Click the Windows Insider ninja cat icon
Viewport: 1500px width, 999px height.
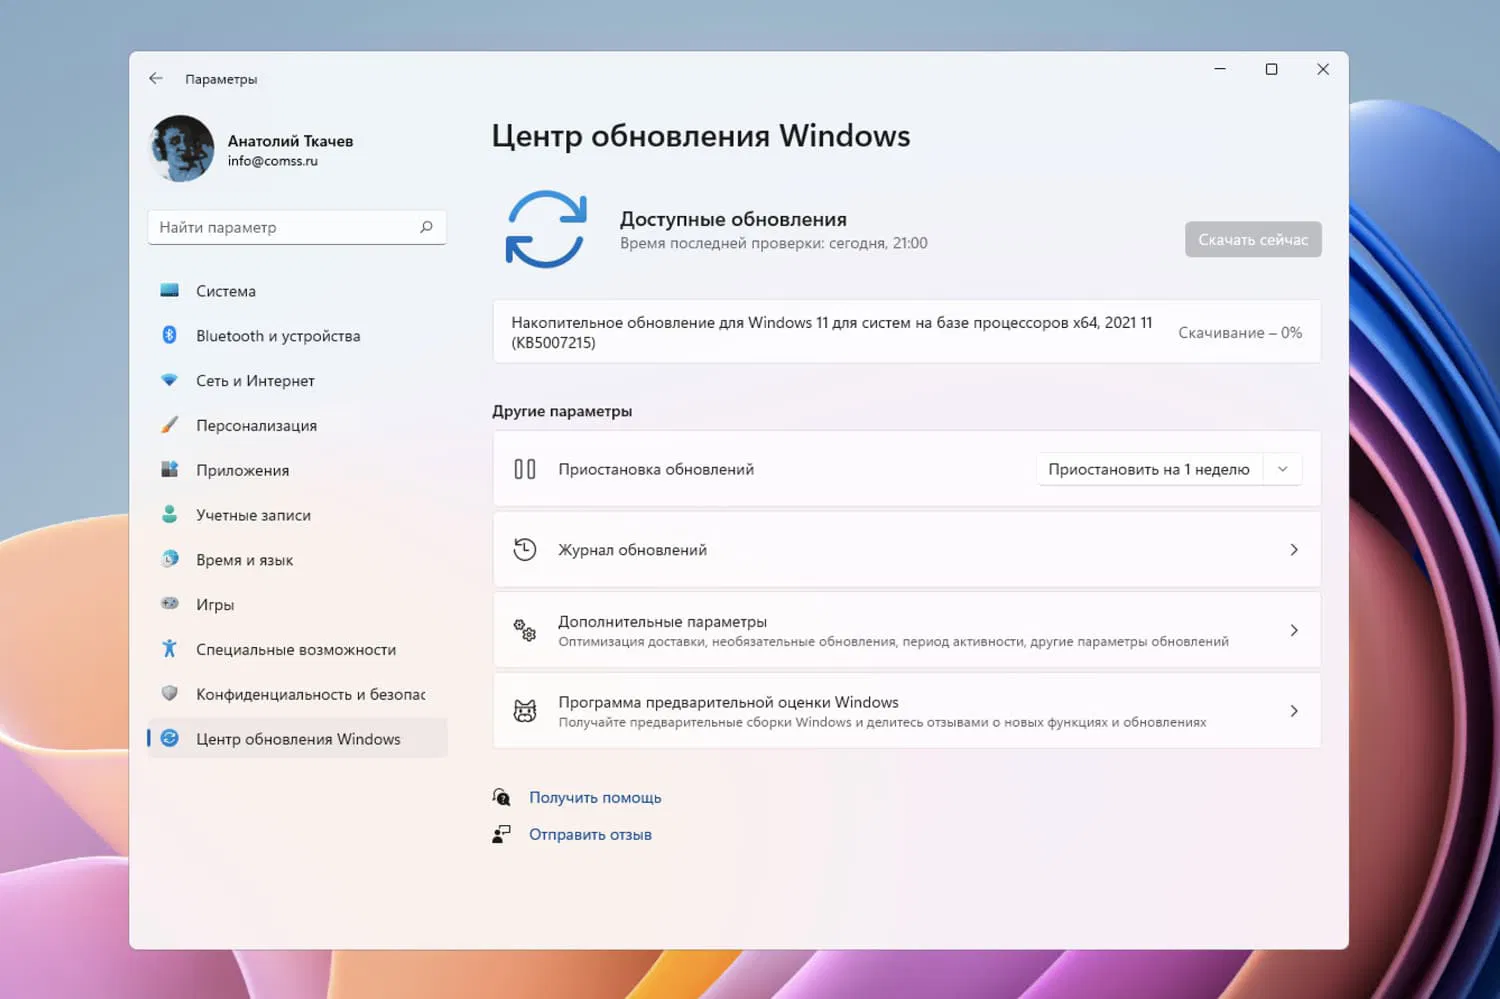click(x=525, y=710)
